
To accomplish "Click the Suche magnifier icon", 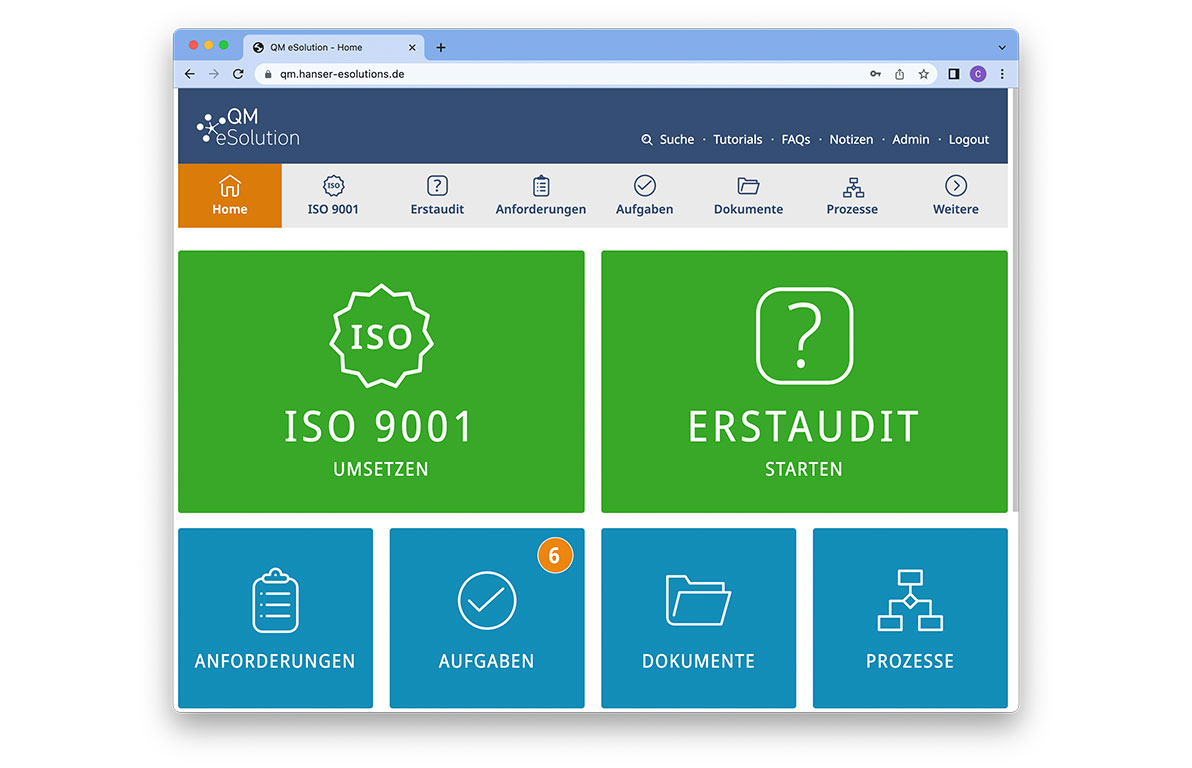I will coord(646,139).
